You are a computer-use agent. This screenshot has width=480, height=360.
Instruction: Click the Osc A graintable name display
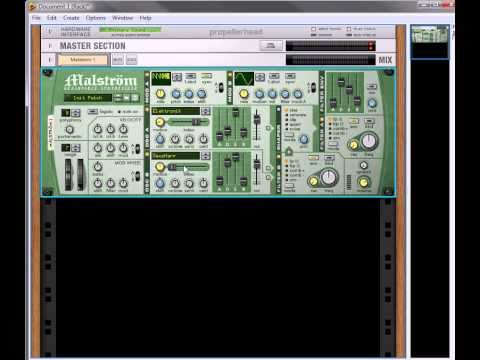176,111
